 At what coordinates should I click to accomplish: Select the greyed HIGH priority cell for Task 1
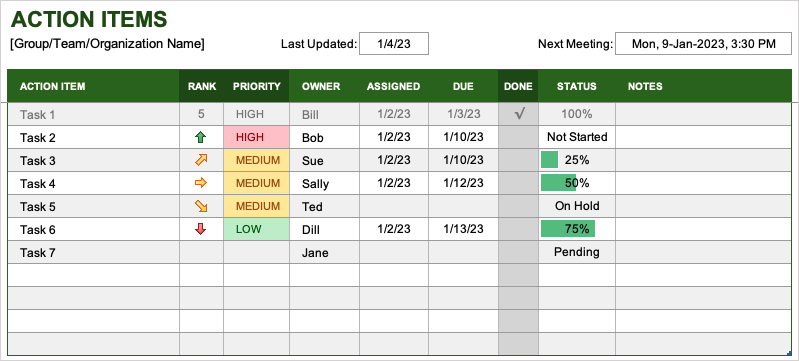point(256,114)
